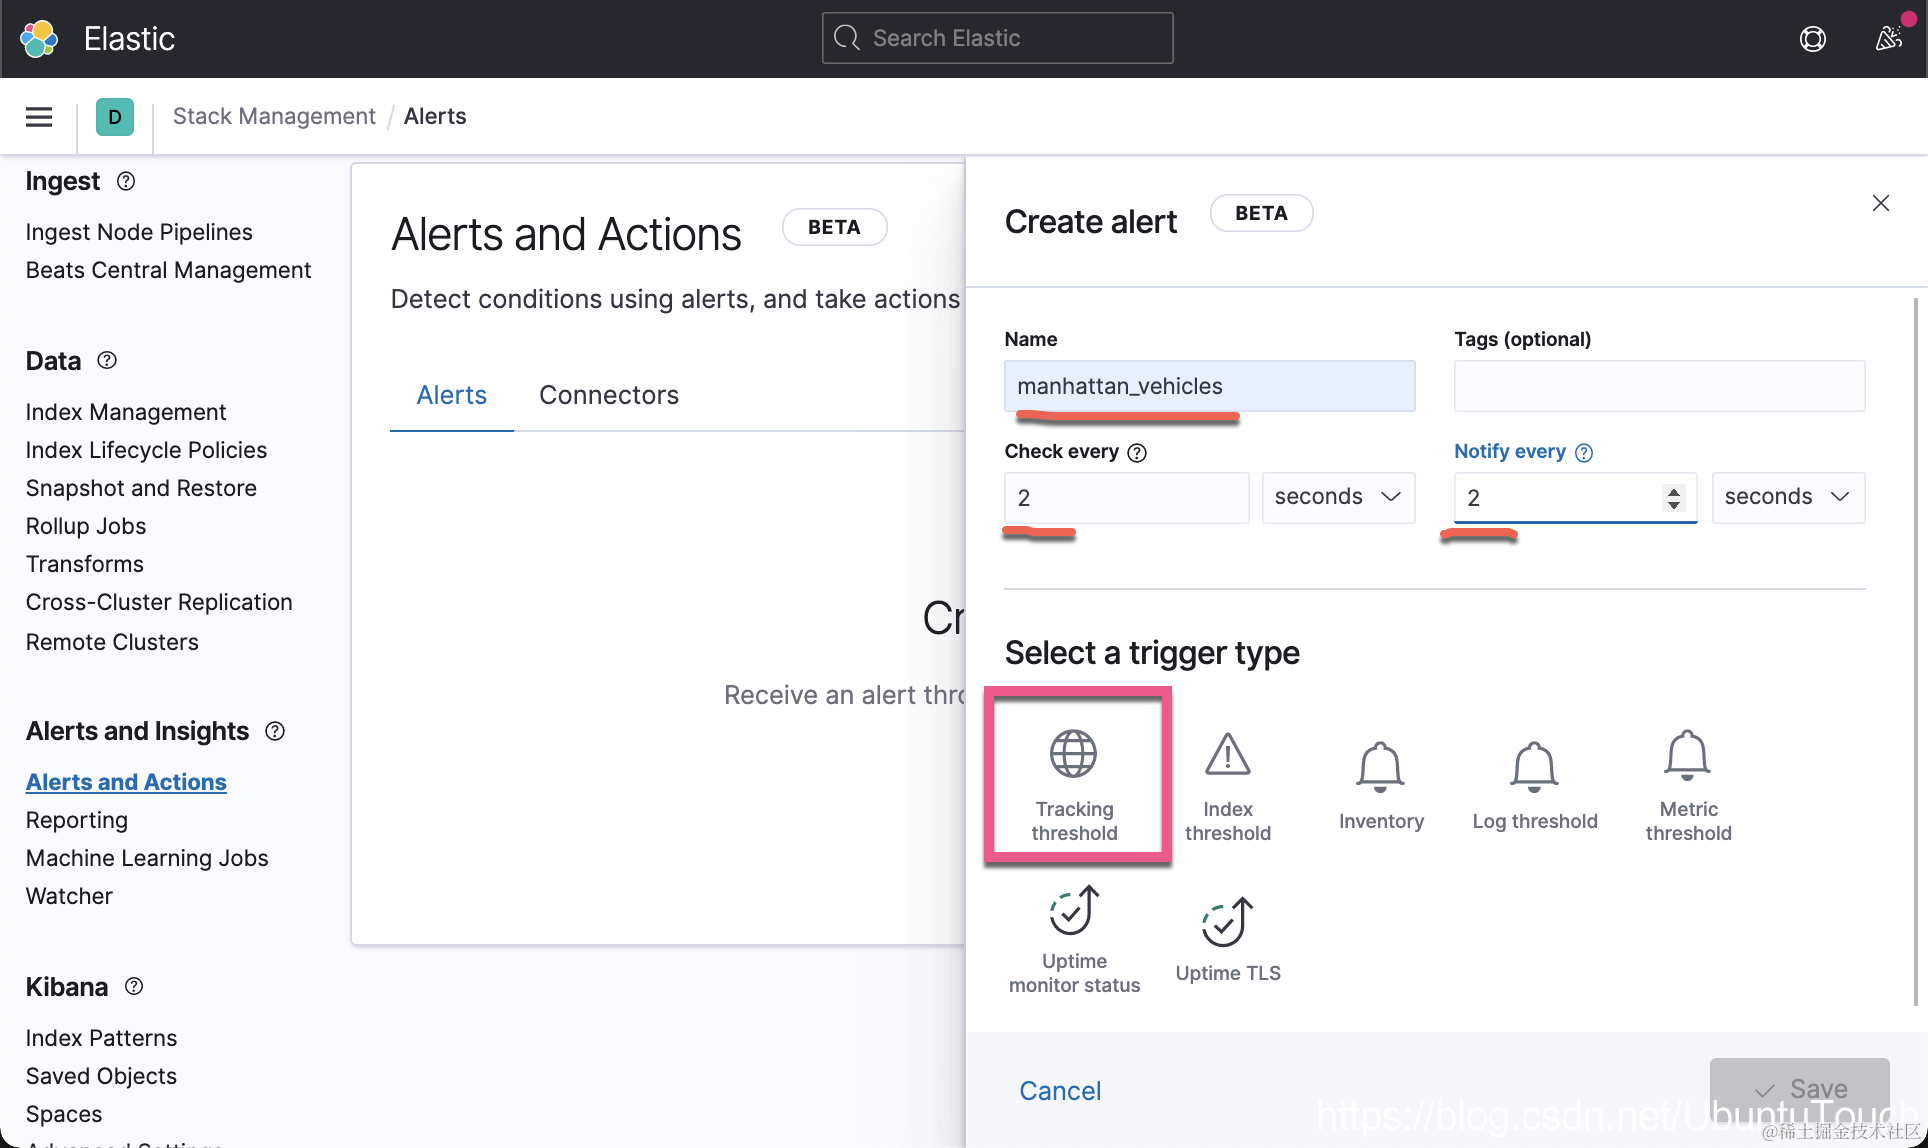Image resolution: width=1928 pixels, height=1148 pixels.
Task: Pick the Uptime TLS trigger
Action: tap(1227, 939)
